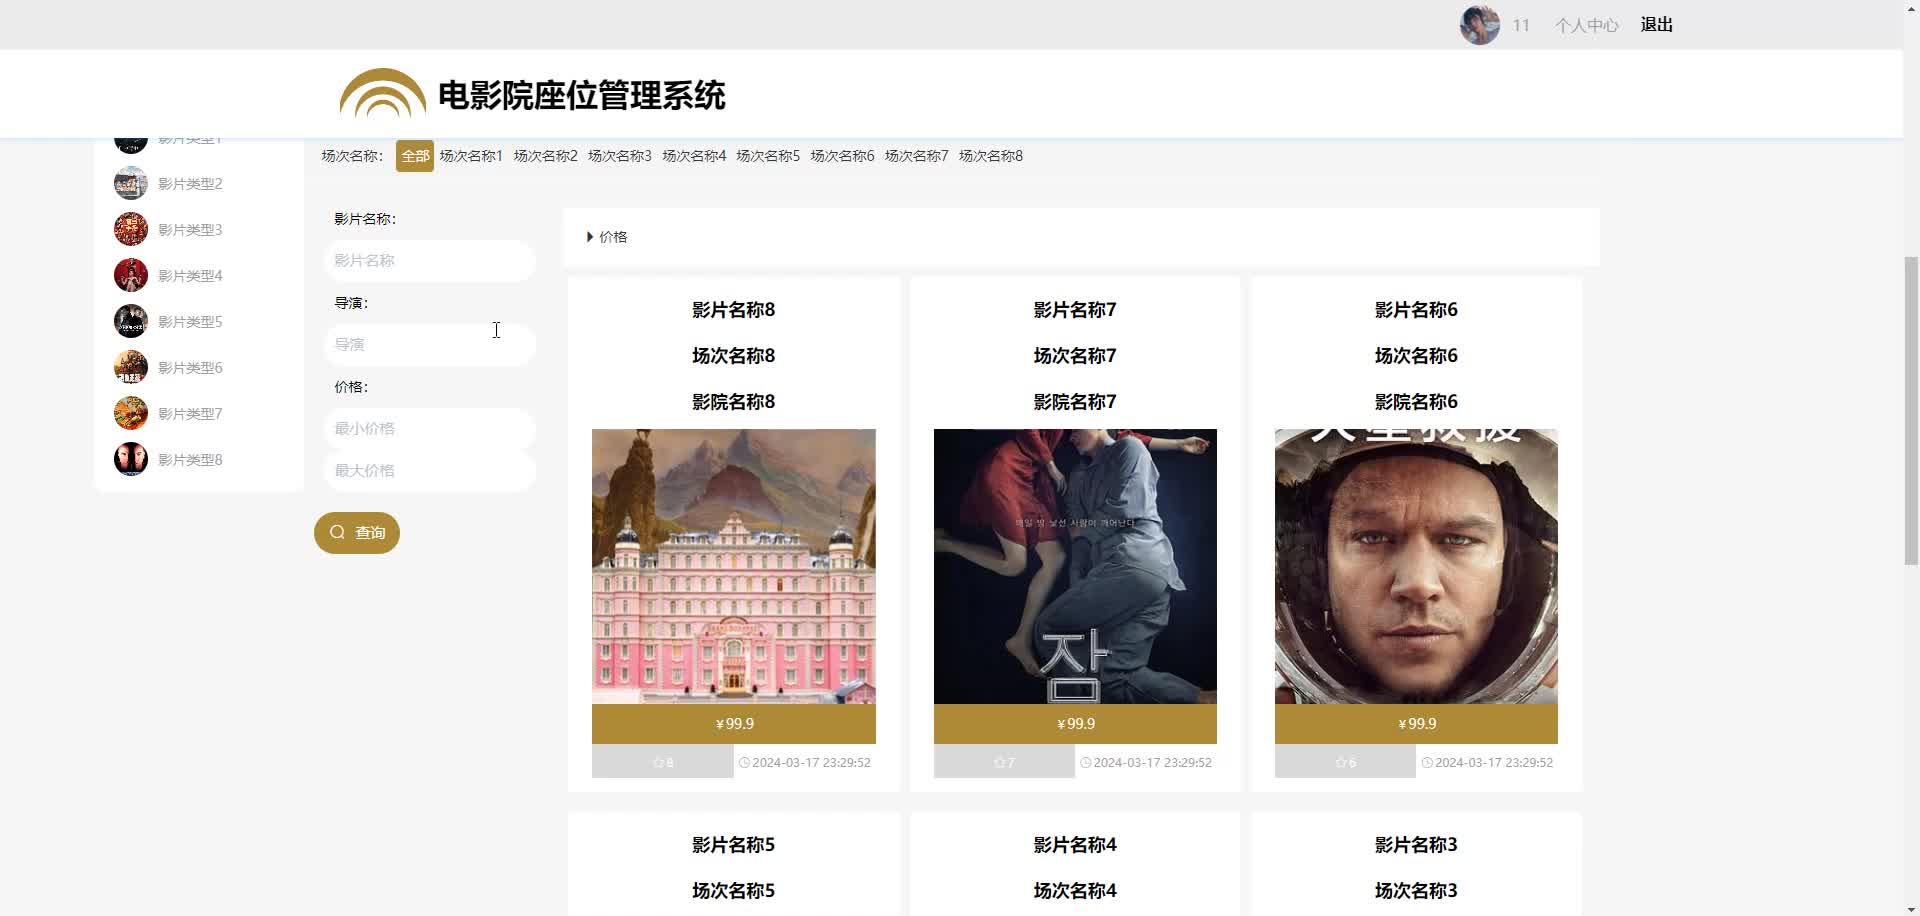Click the clock icon on 影片名称6 card
Screen dimensions: 1920x916
(x=1427, y=762)
